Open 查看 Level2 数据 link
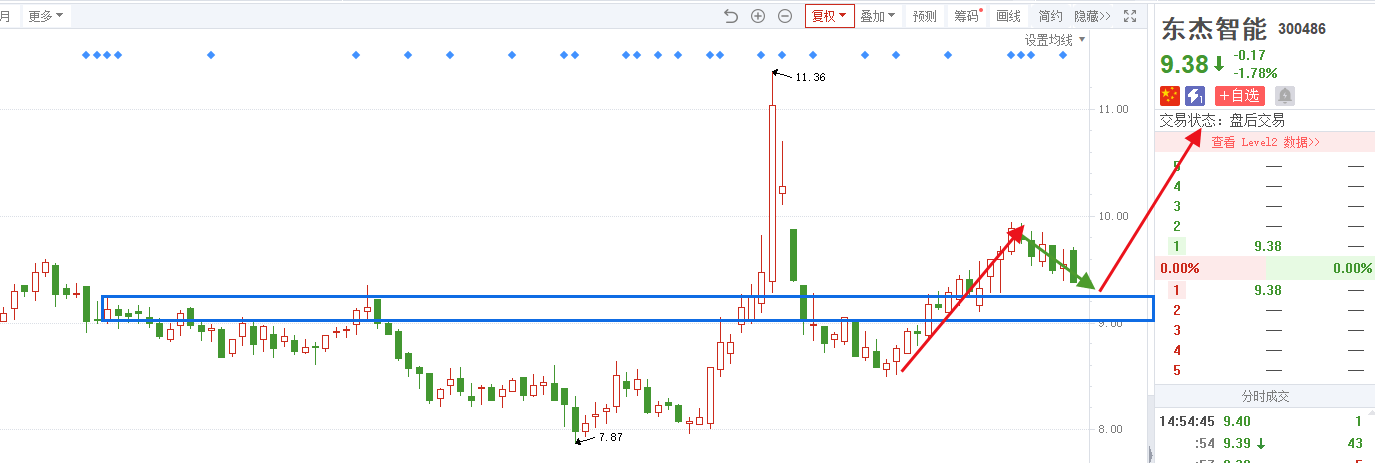Screen dimensions: 1375x463 coord(1265,142)
